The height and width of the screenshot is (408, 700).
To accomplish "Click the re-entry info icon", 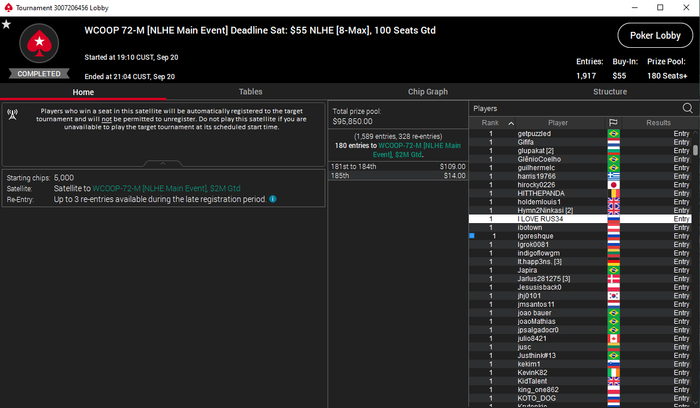I will click(x=273, y=199).
